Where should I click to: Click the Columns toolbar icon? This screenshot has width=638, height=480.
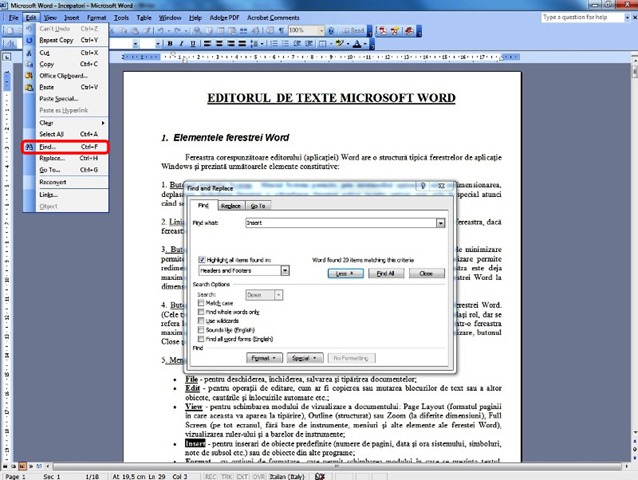click(243, 31)
